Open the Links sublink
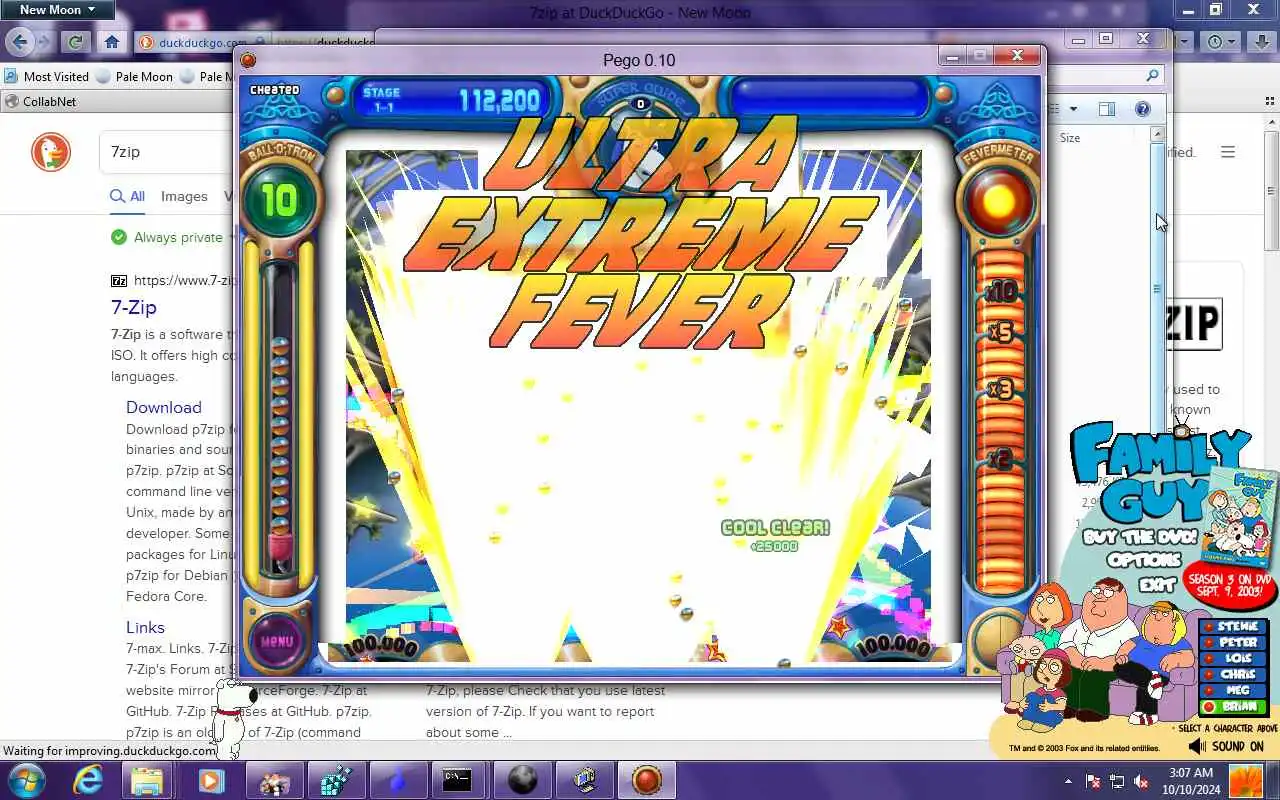This screenshot has width=1280, height=800. [x=145, y=628]
